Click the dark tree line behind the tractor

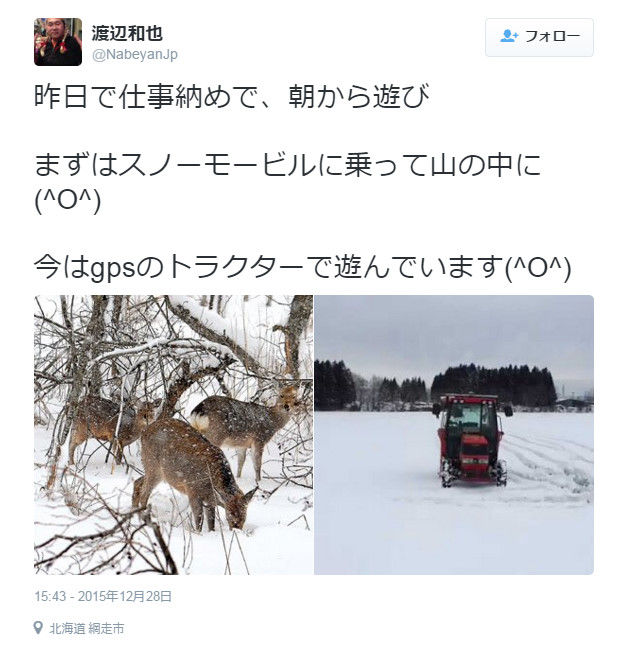pyautogui.click(x=494, y=387)
